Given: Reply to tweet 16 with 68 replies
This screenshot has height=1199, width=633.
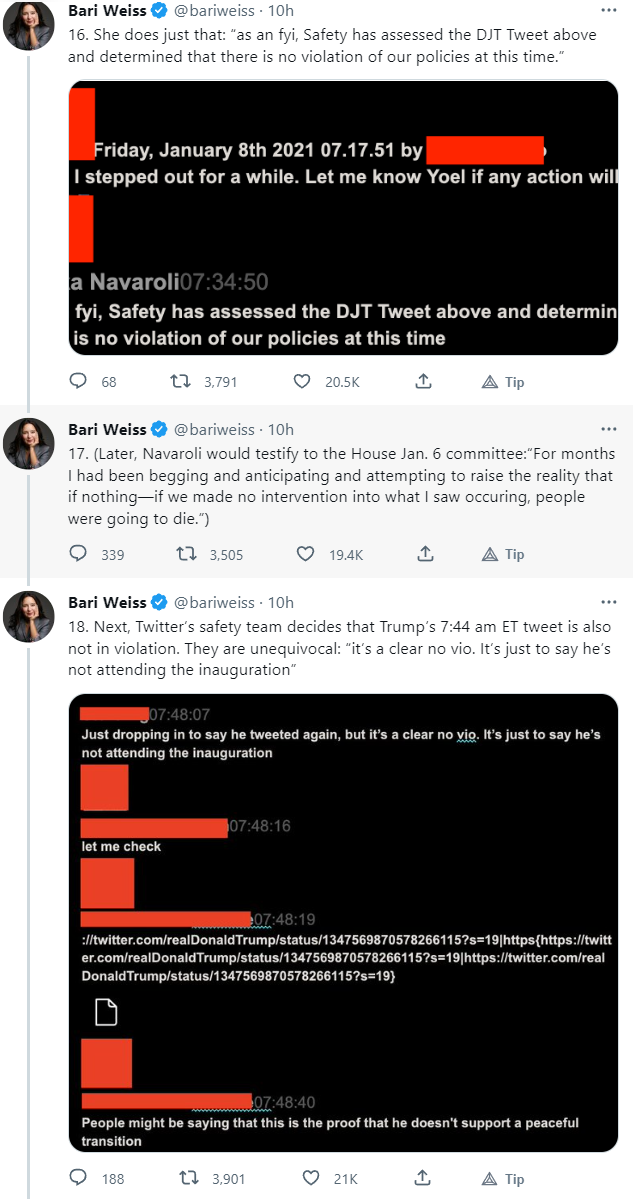Looking at the screenshot, I should [79, 382].
